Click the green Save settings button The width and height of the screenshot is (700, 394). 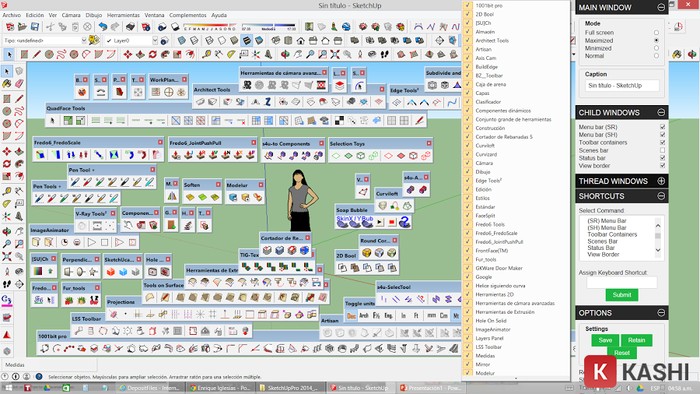605,340
